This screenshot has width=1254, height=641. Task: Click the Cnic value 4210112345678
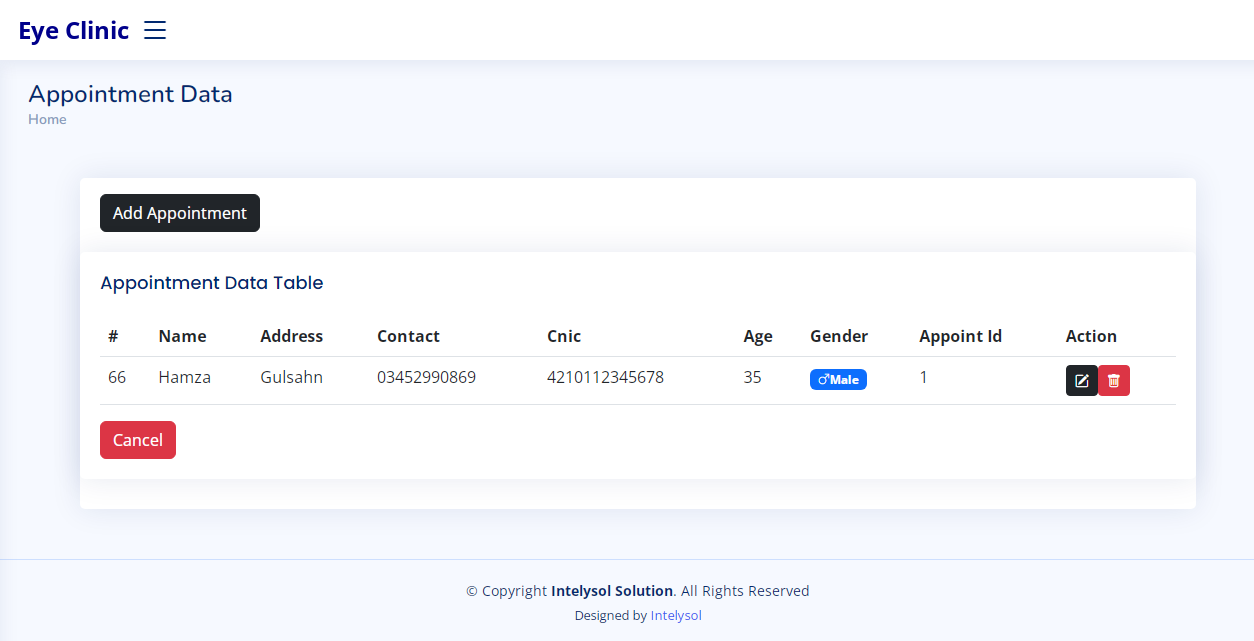[x=605, y=377]
